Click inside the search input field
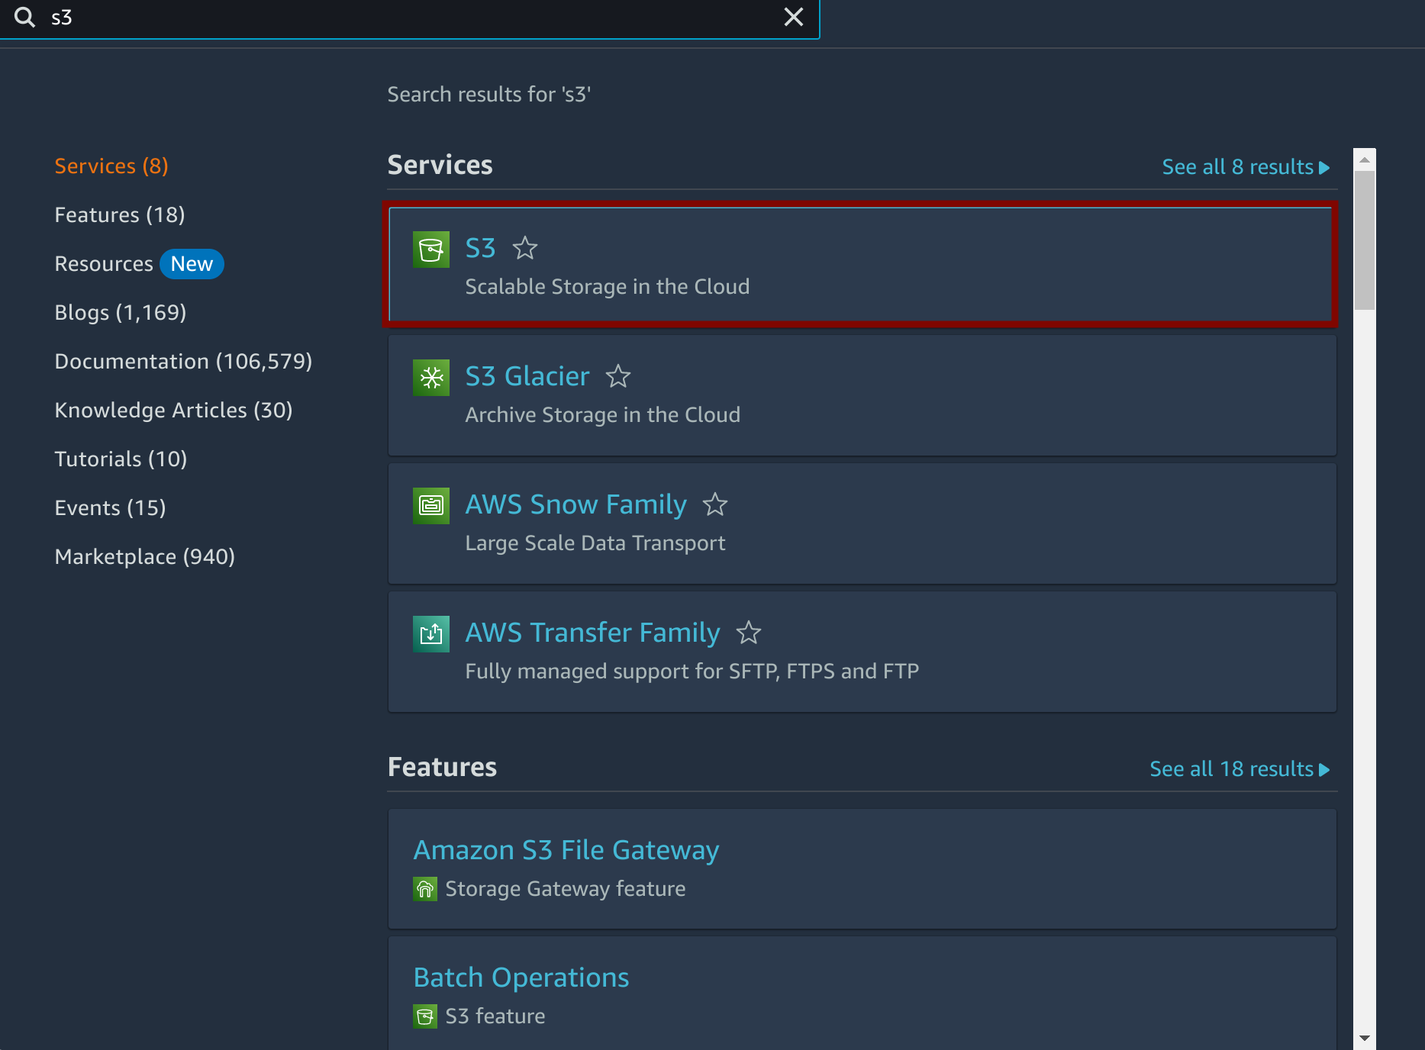The height and width of the screenshot is (1050, 1425). 400,17
